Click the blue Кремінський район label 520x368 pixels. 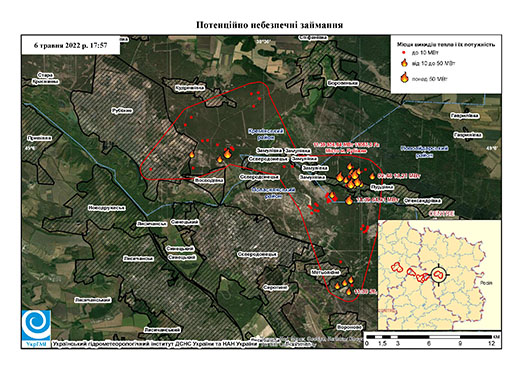tap(266, 134)
